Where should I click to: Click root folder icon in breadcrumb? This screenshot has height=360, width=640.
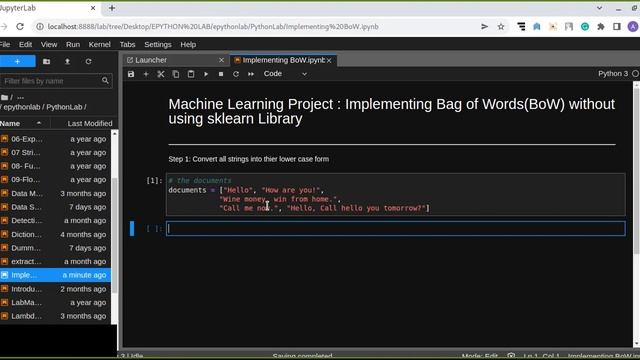tap(4, 97)
